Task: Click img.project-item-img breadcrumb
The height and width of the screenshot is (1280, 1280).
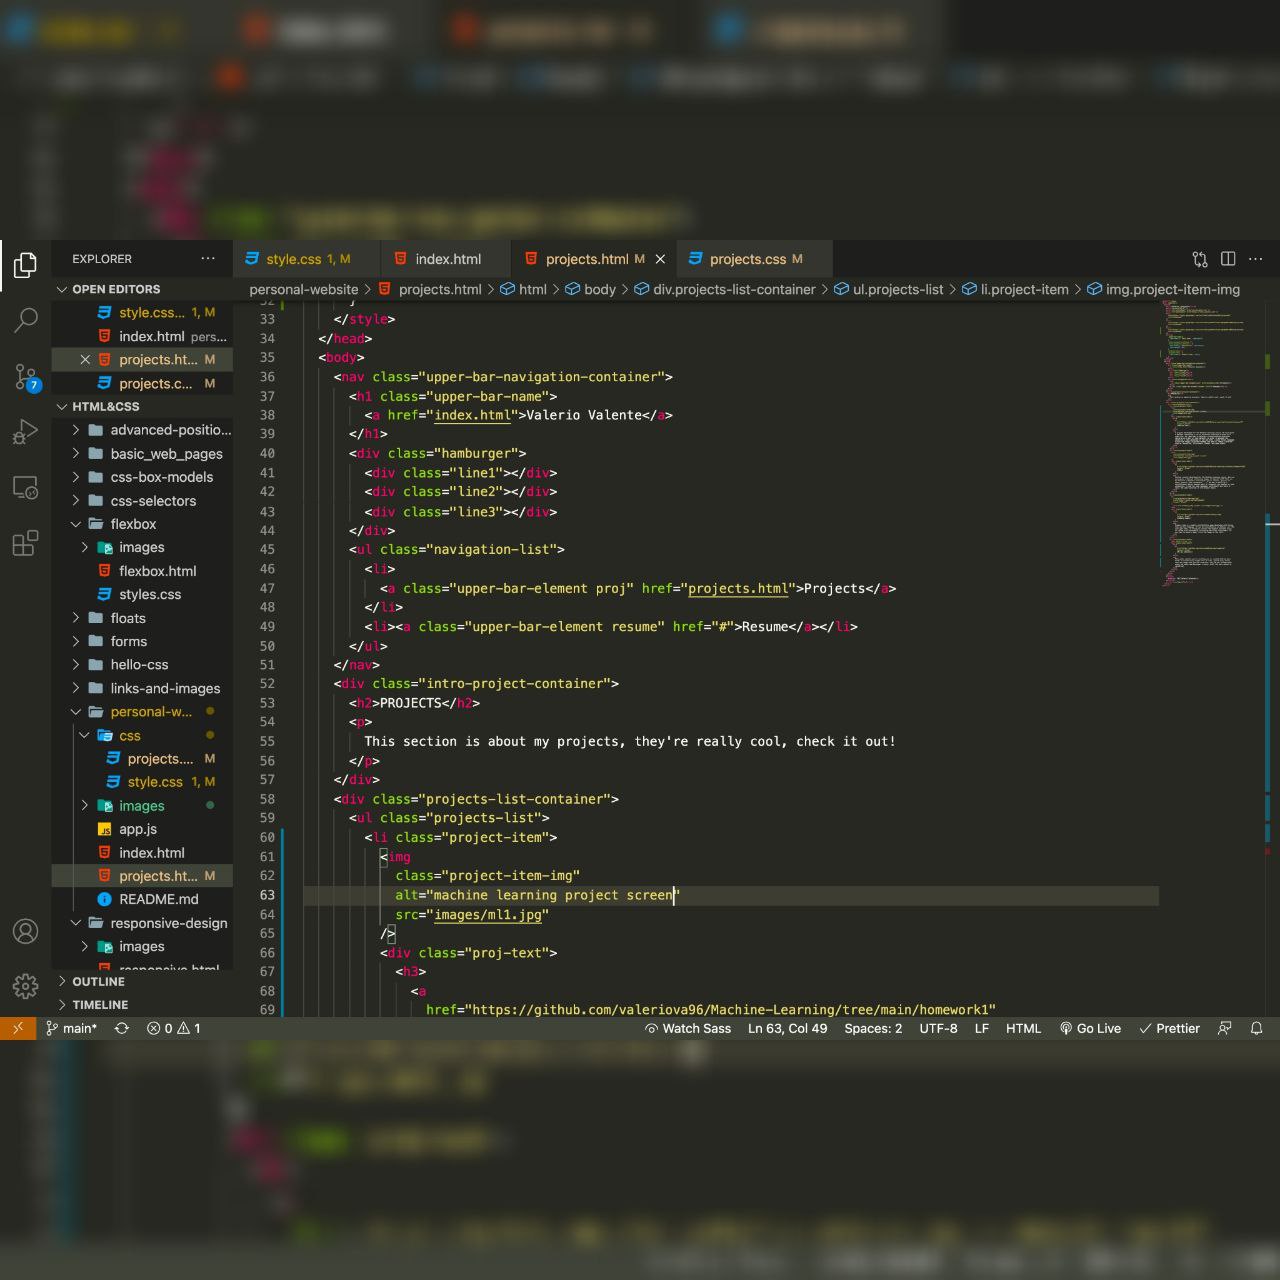Action: pos(1162,289)
